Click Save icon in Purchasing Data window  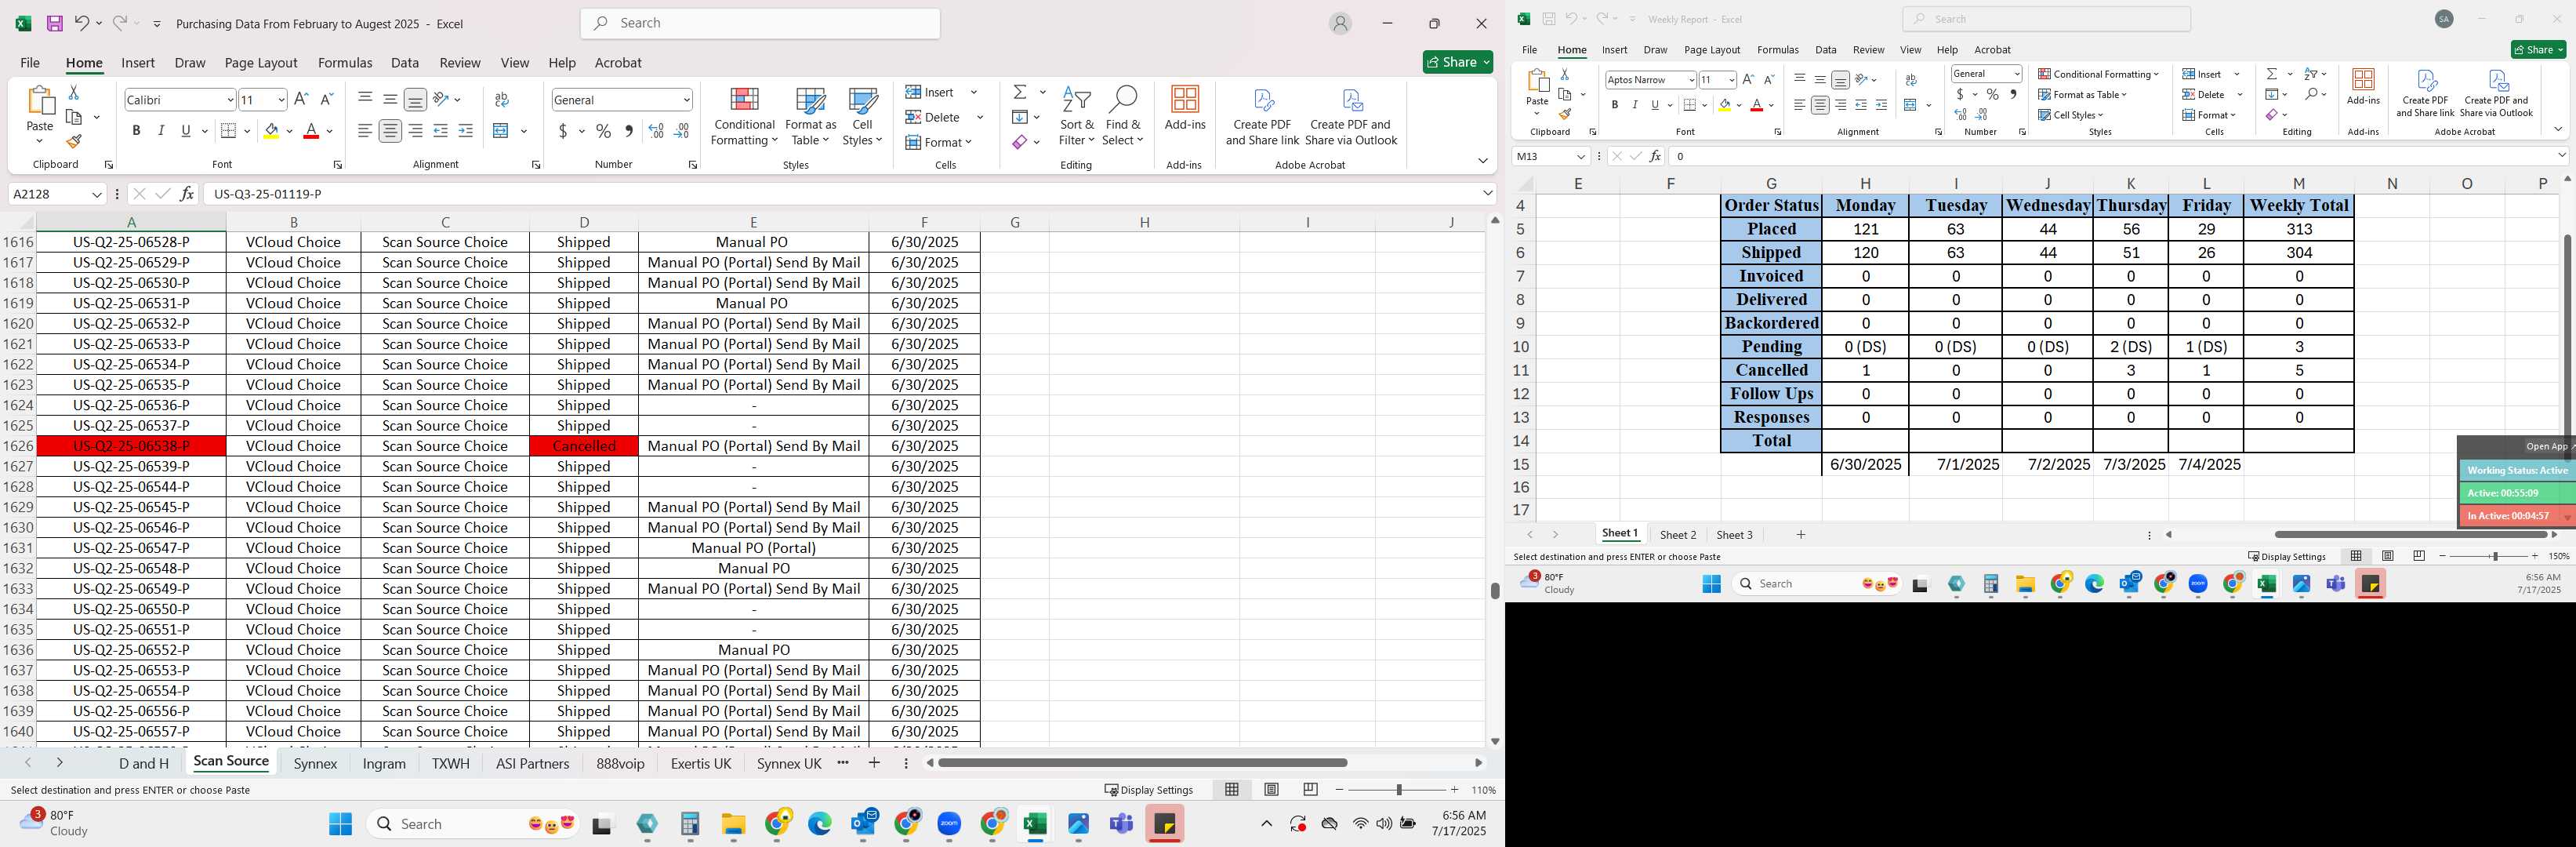[x=54, y=23]
